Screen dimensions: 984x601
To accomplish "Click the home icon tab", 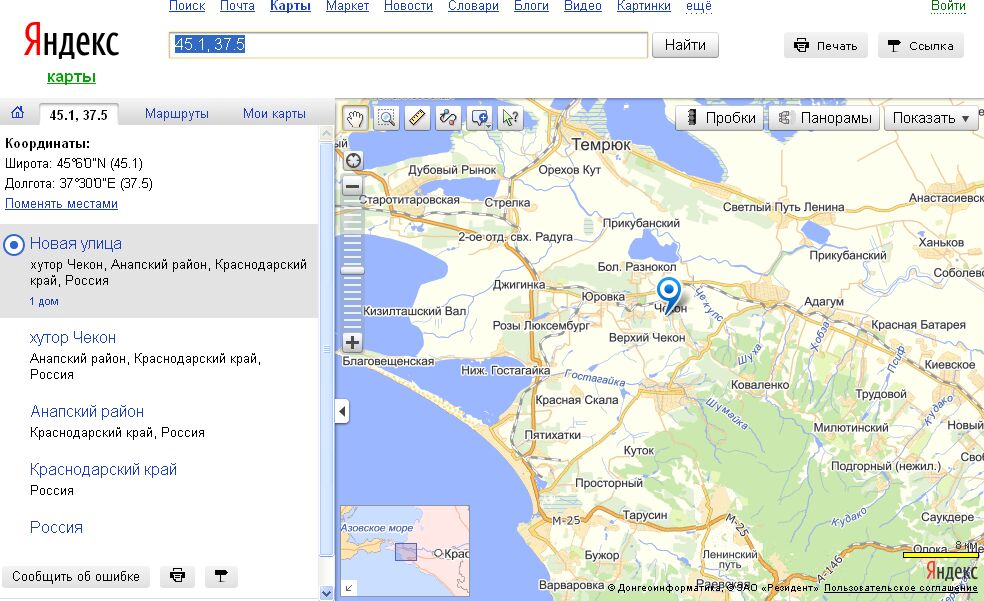I will (x=17, y=113).
